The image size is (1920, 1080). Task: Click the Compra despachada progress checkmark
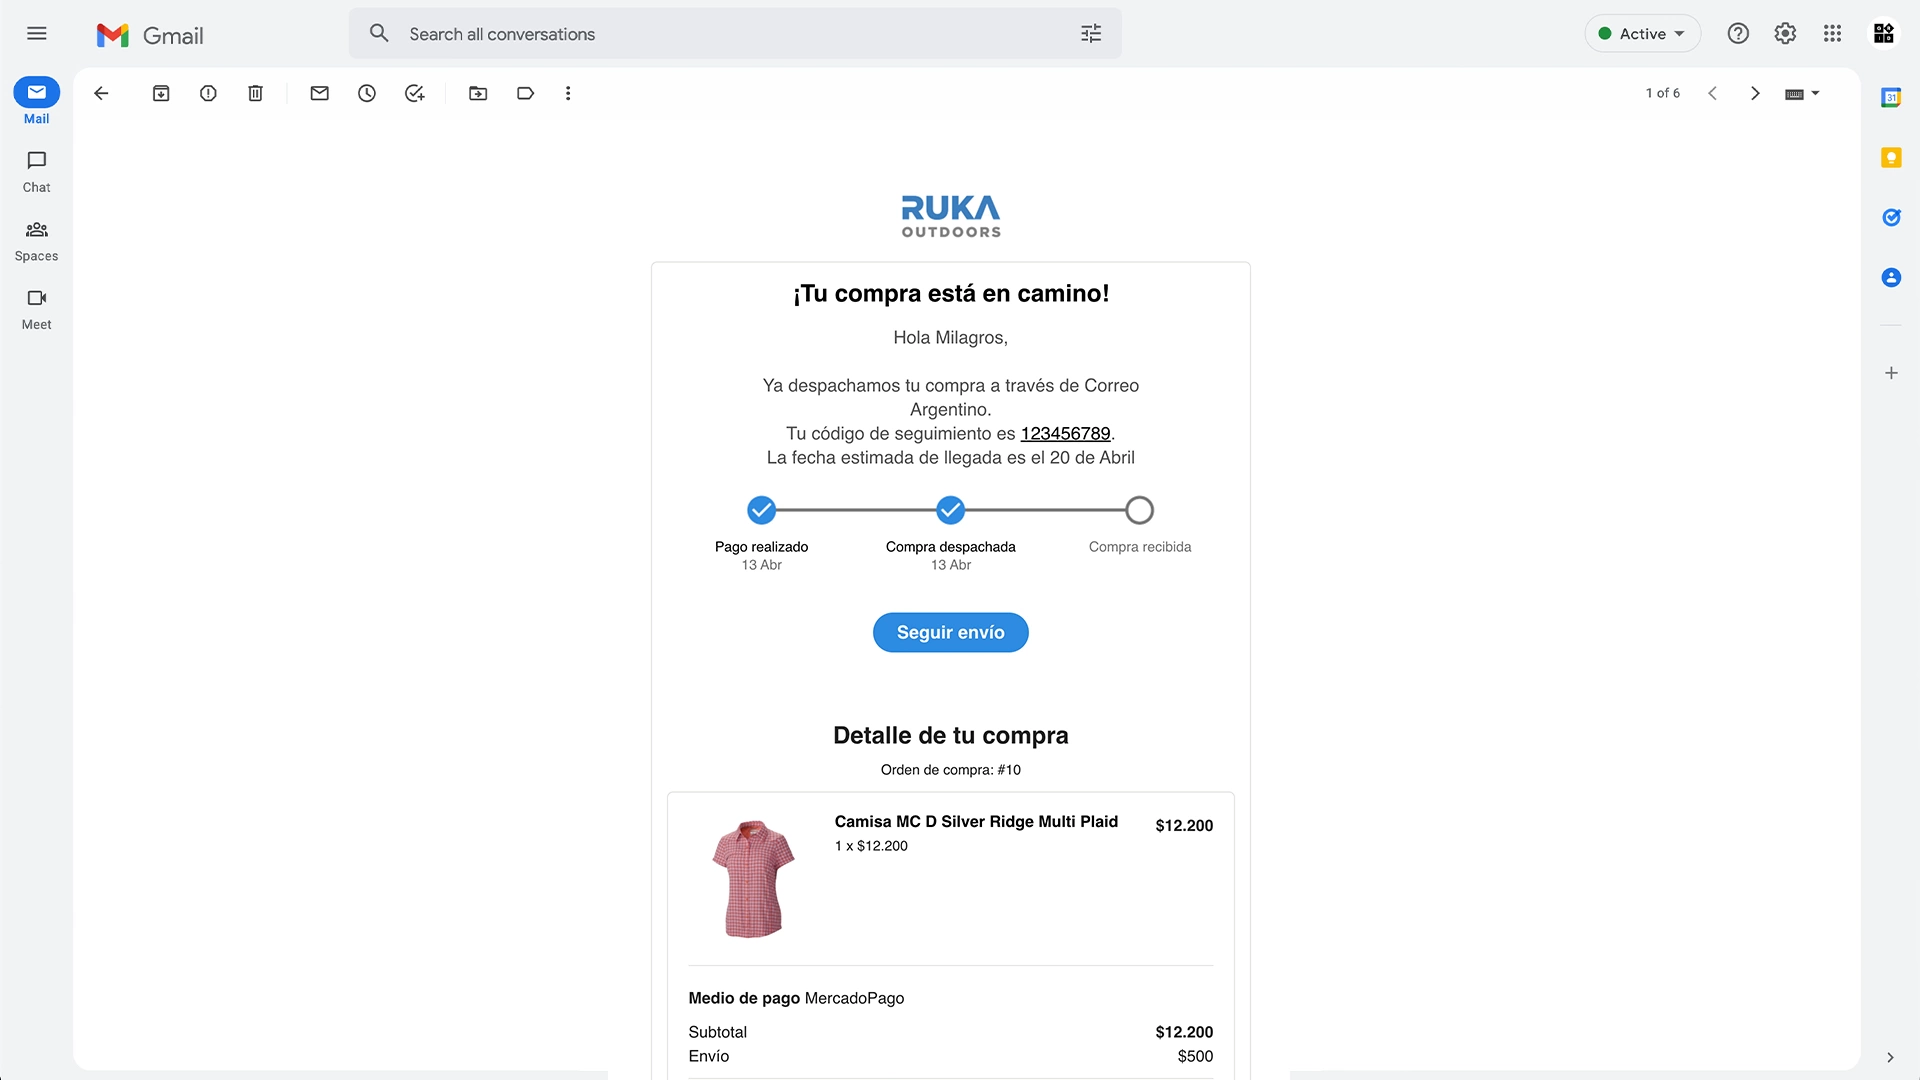pos(950,510)
